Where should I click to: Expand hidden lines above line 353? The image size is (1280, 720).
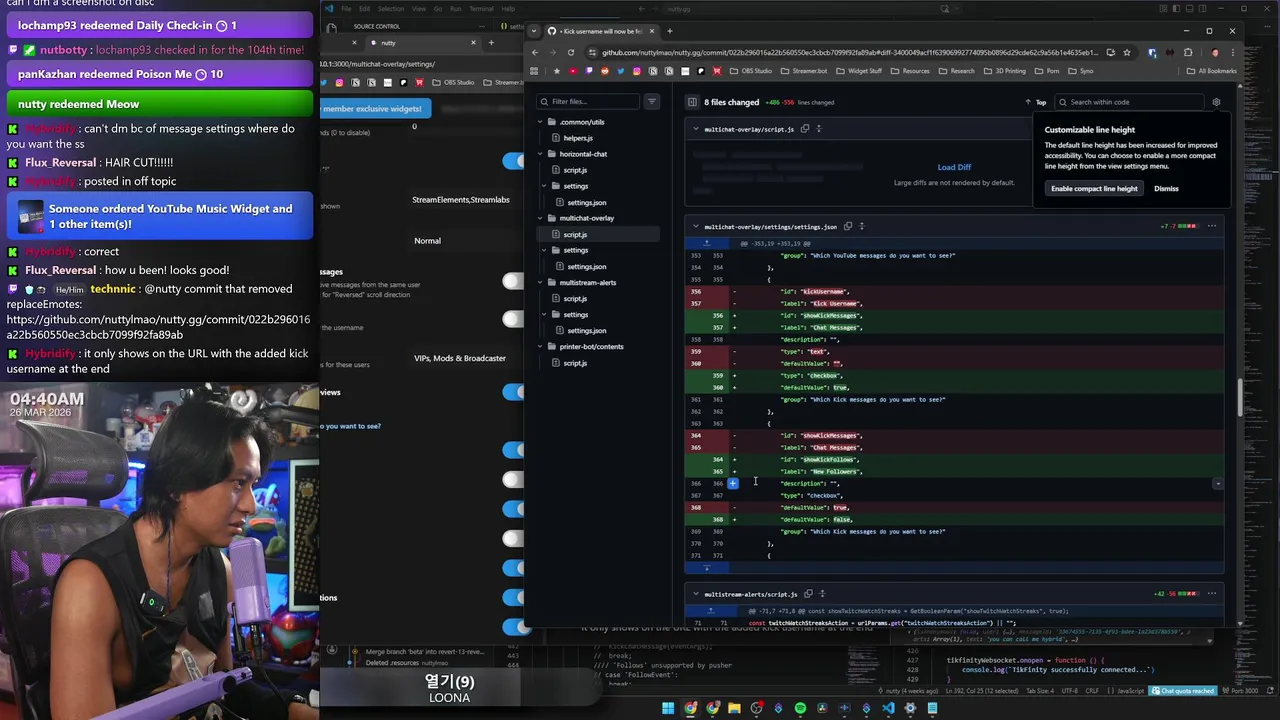[707, 243]
